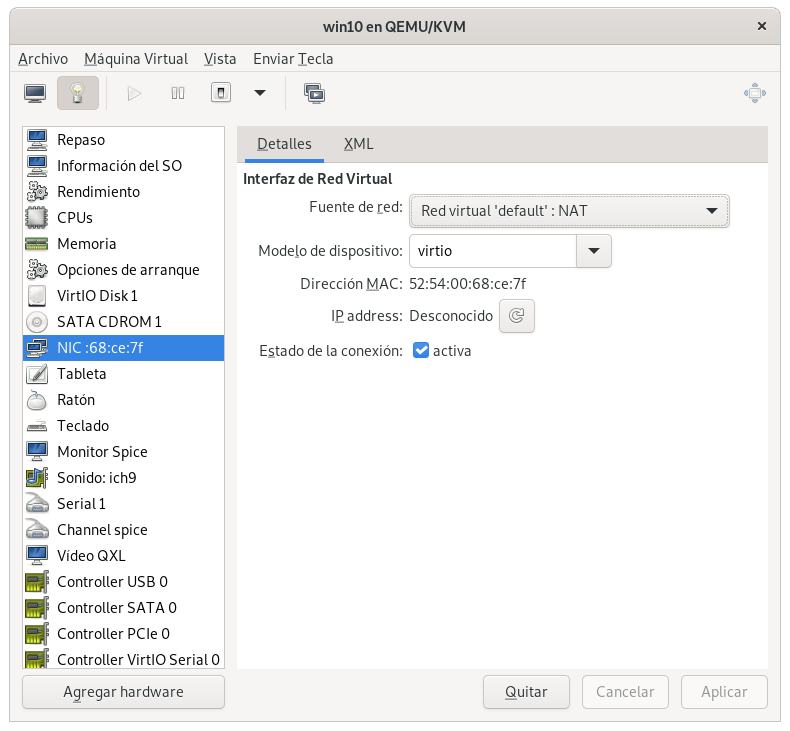This screenshot has width=790, height=731.
Task: Open the device model dropdown arrow
Action: pyautogui.click(x=594, y=251)
